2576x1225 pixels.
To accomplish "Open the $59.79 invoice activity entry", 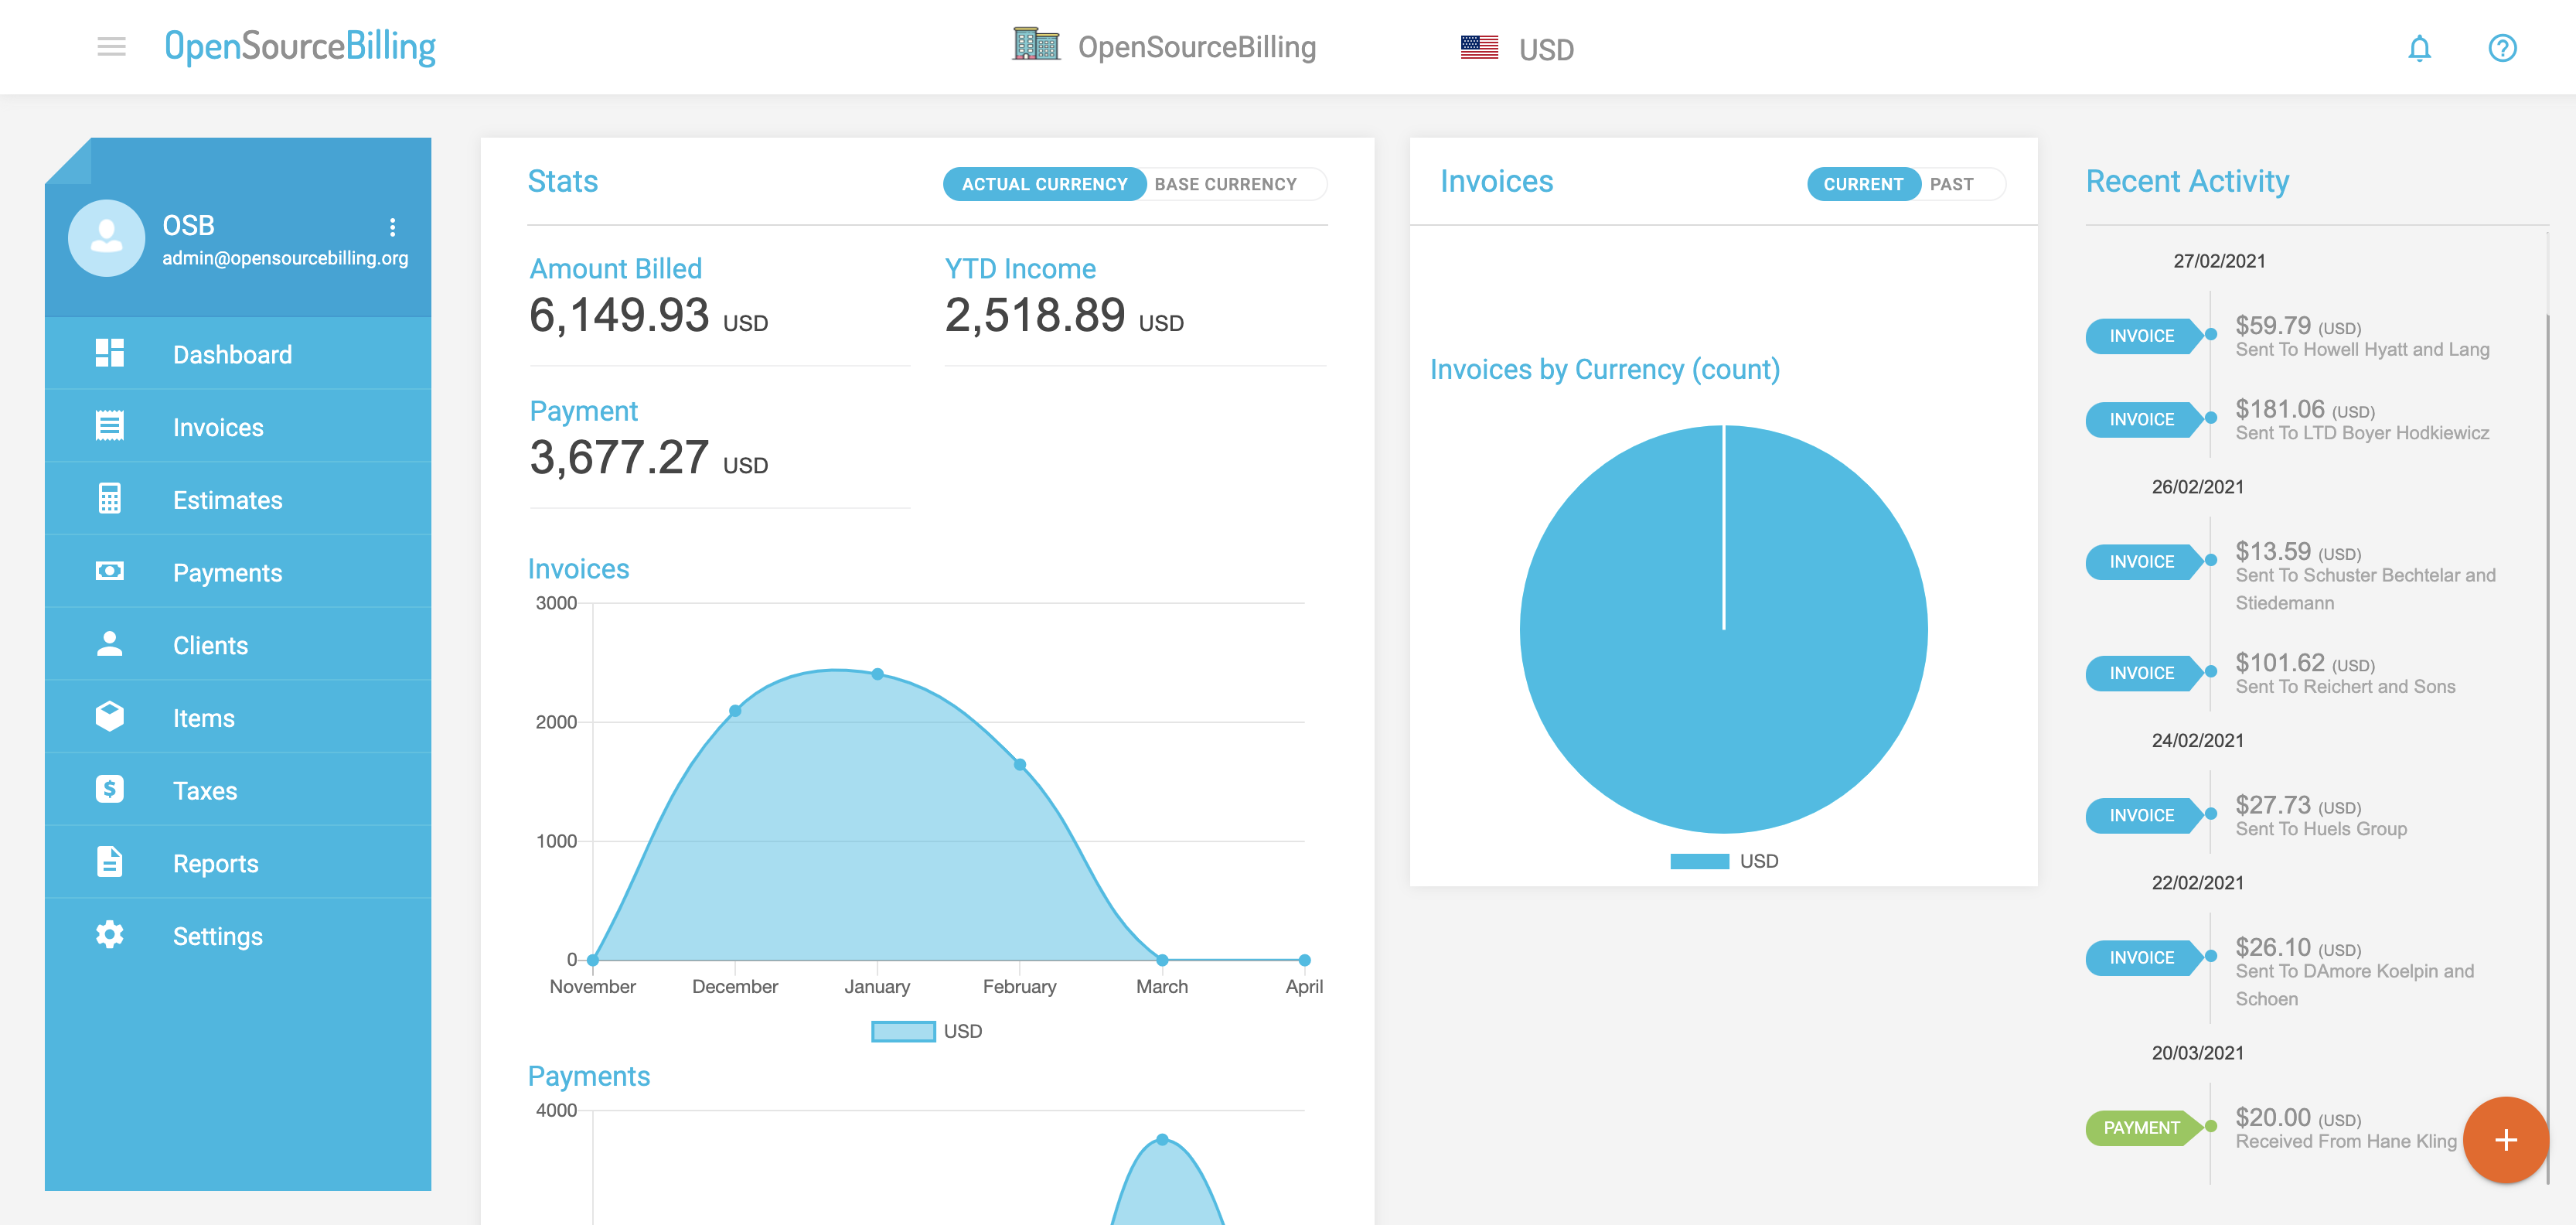I will 2272,326.
